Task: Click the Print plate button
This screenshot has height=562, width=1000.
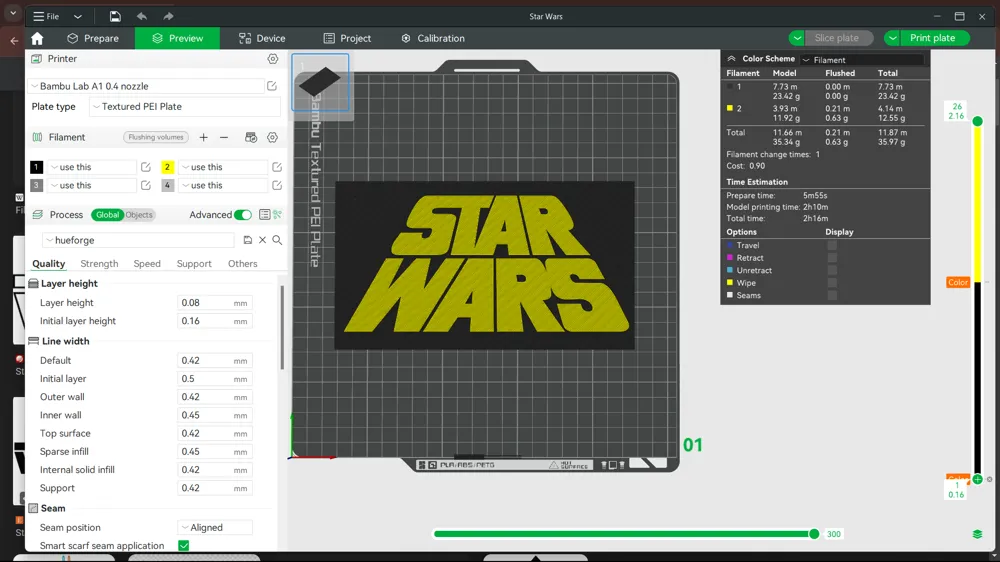Action: [932, 38]
